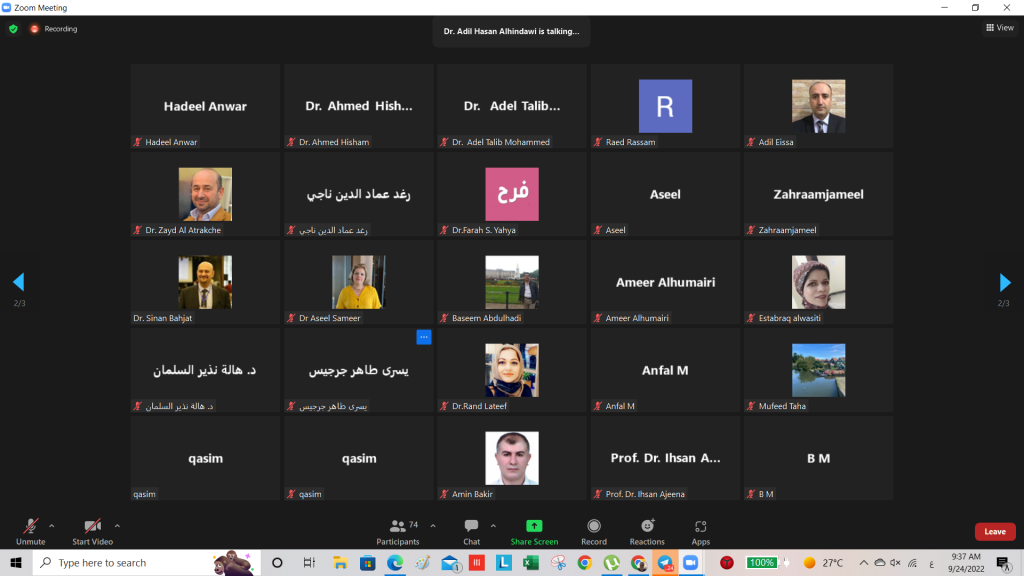1024x576 pixels.
Task: Open Excel from the taskbar
Action: coord(530,563)
